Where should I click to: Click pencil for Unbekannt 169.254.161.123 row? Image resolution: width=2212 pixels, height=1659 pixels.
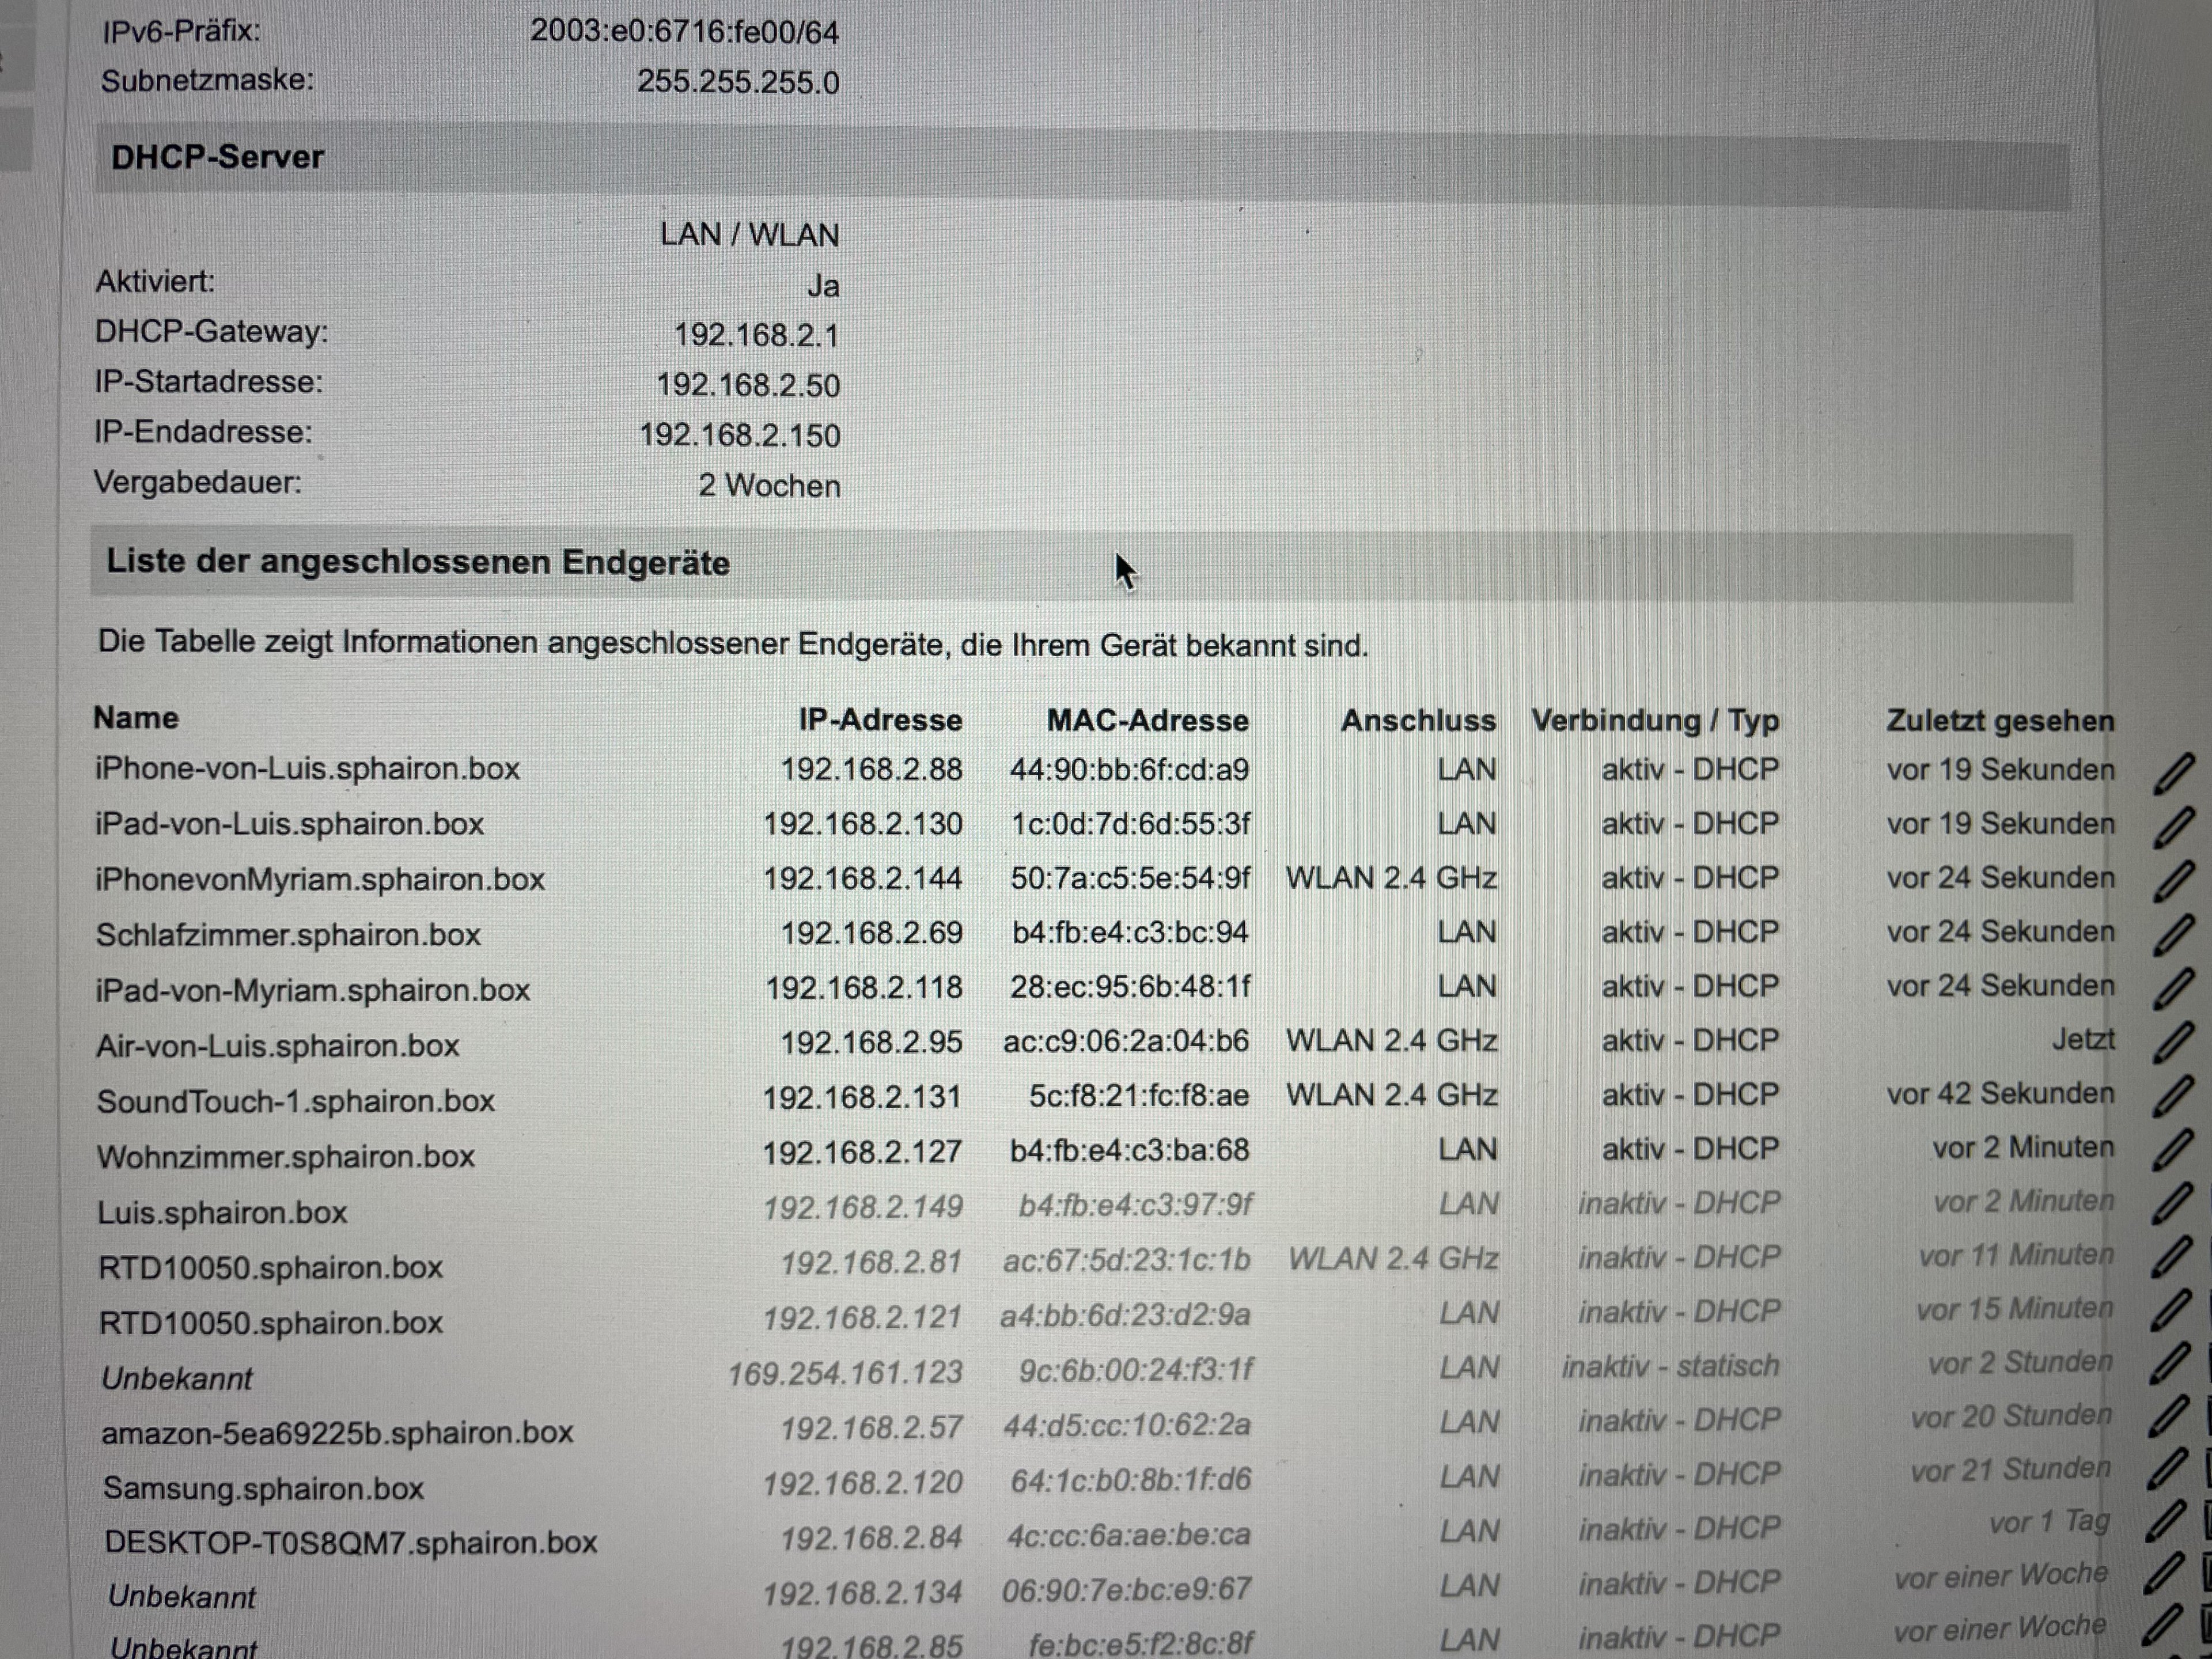2170,1364
